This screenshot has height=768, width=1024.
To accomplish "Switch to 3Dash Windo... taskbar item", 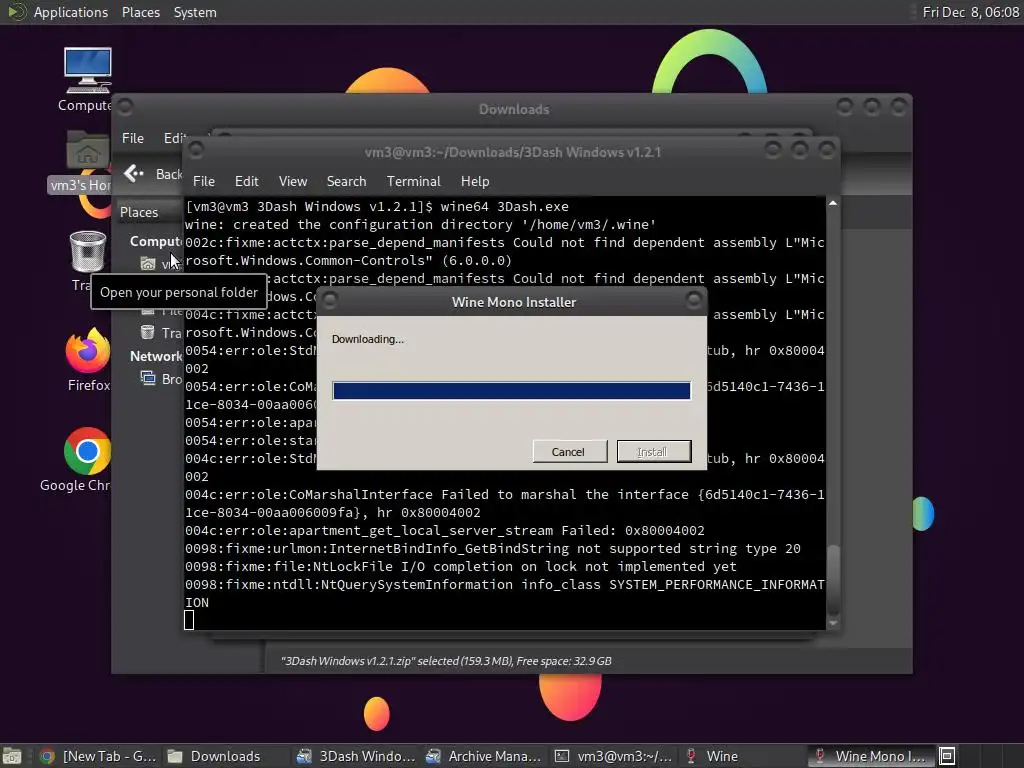I will tap(356, 756).
